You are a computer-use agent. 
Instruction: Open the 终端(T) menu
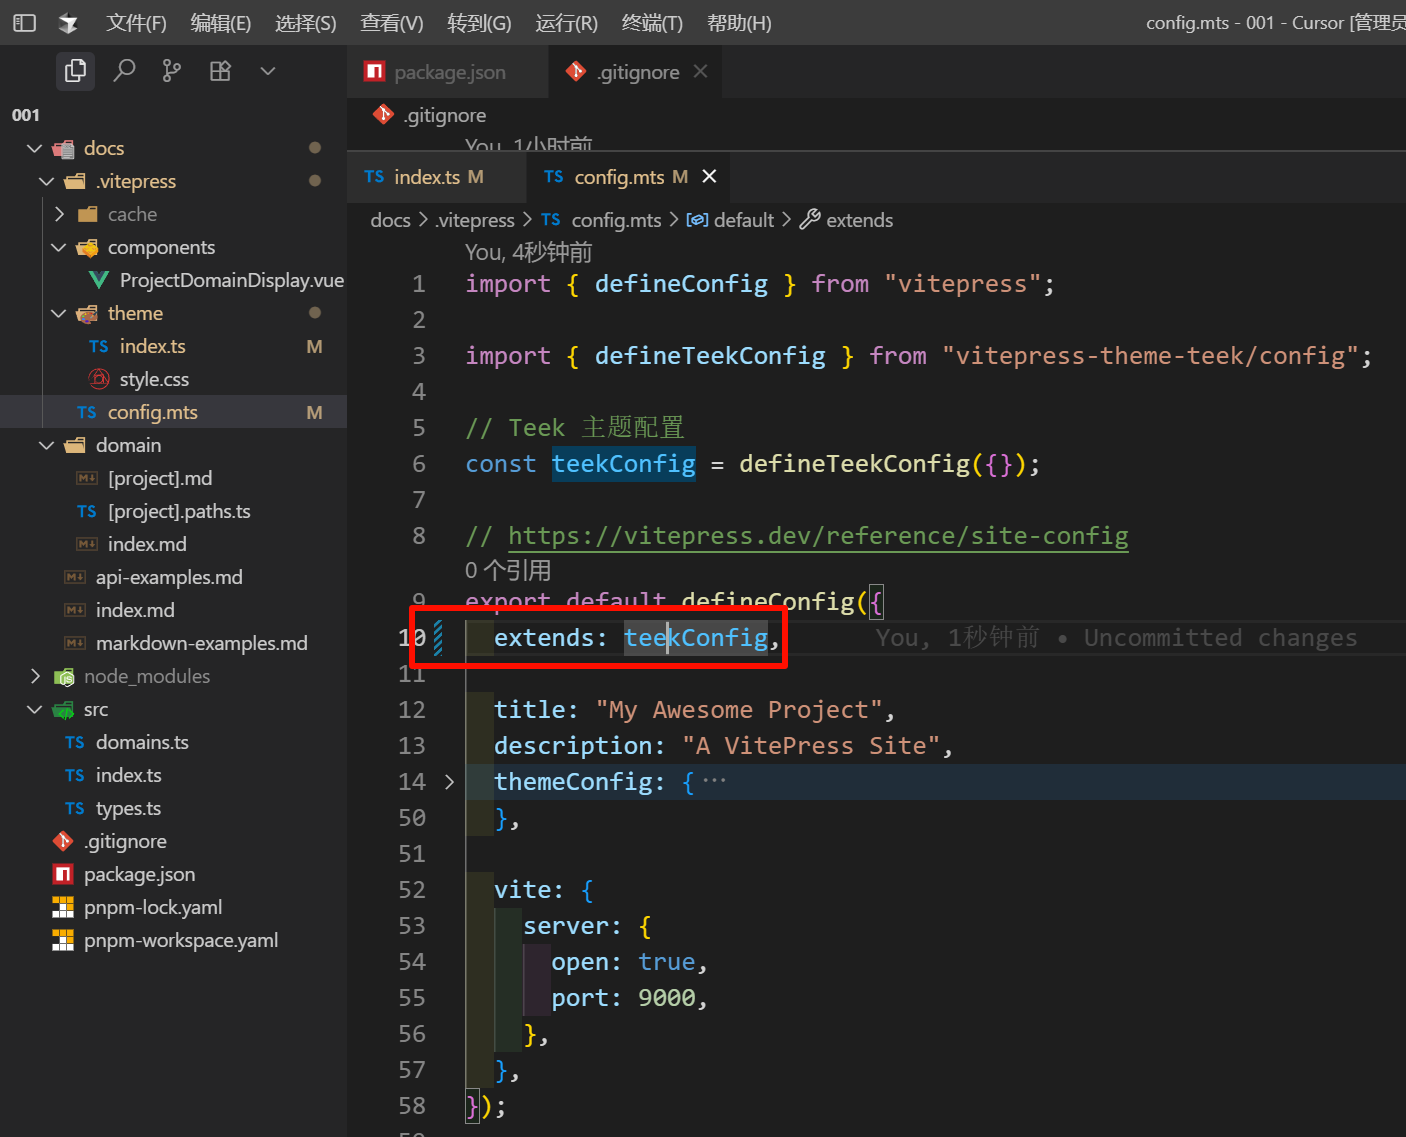652,23
